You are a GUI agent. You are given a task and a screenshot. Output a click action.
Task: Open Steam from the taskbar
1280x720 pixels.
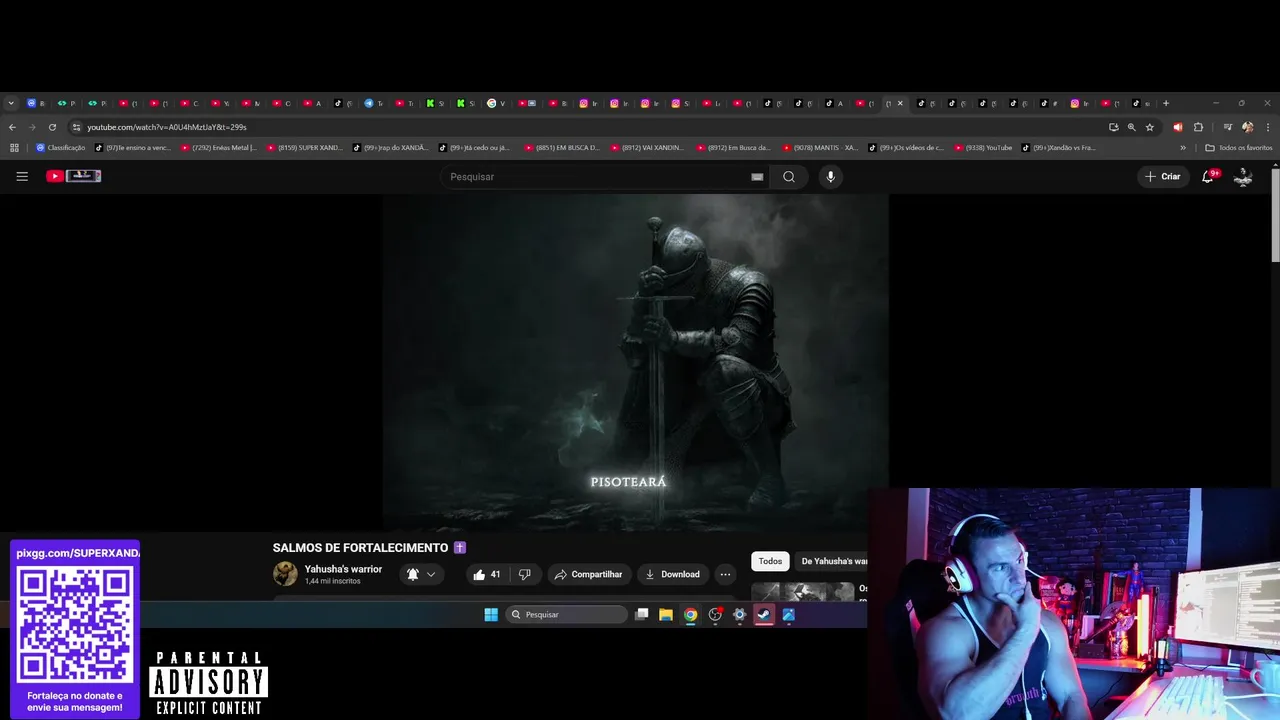point(764,615)
